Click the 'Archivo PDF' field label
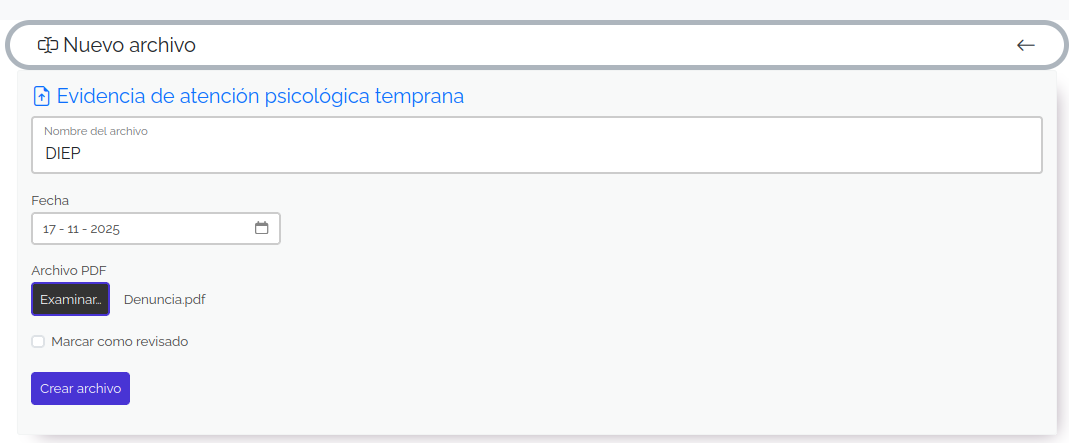This screenshot has width=1069, height=443. [69, 270]
